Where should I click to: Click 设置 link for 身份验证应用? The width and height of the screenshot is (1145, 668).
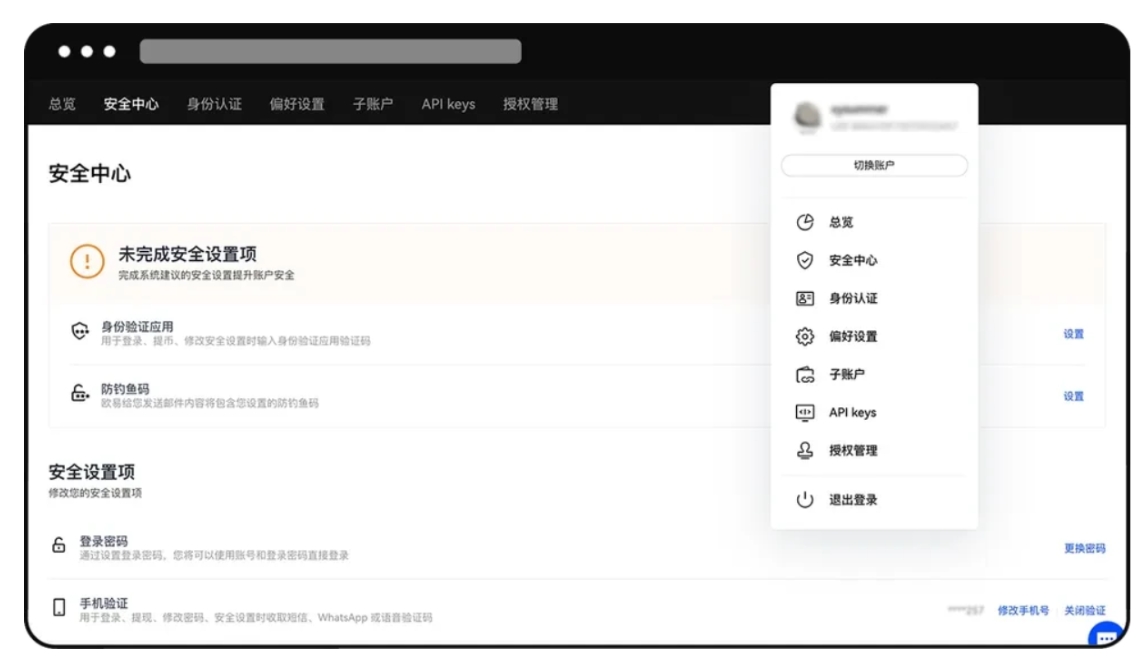click(1073, 334)
